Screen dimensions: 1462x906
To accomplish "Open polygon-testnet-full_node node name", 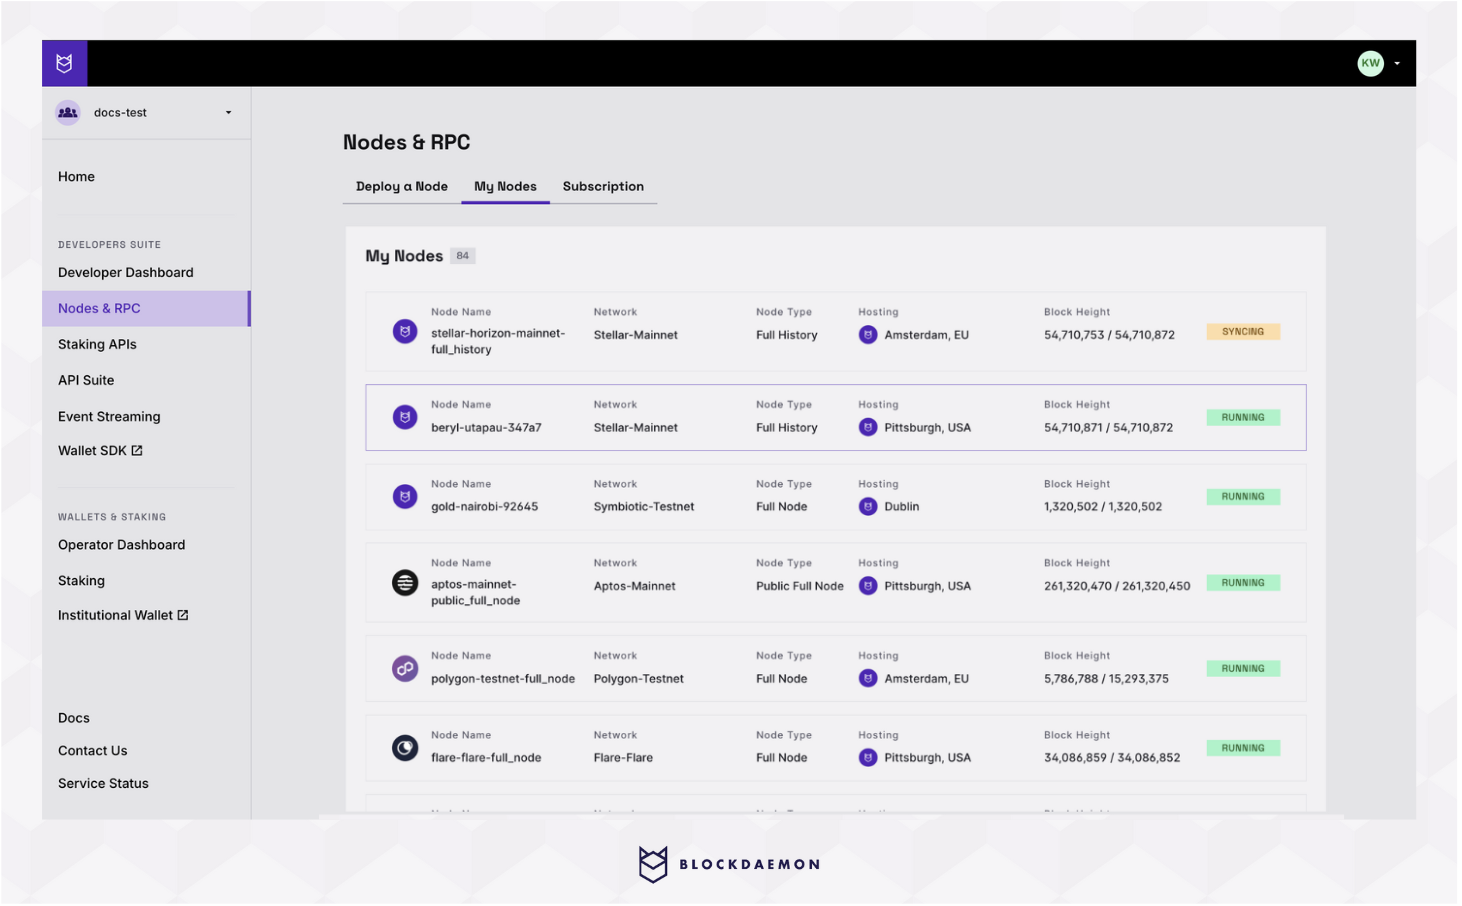I will pyautogui.click(x=503, y=679).
